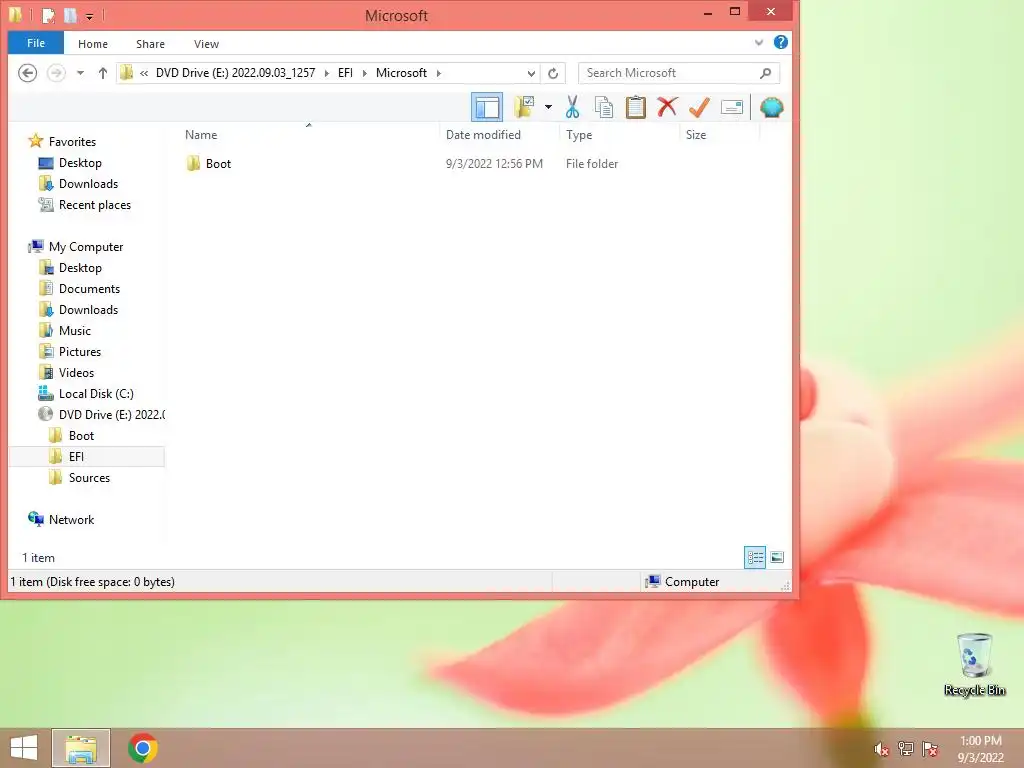
Task: Switch to the Home ribbon tab
Action: 93,44
